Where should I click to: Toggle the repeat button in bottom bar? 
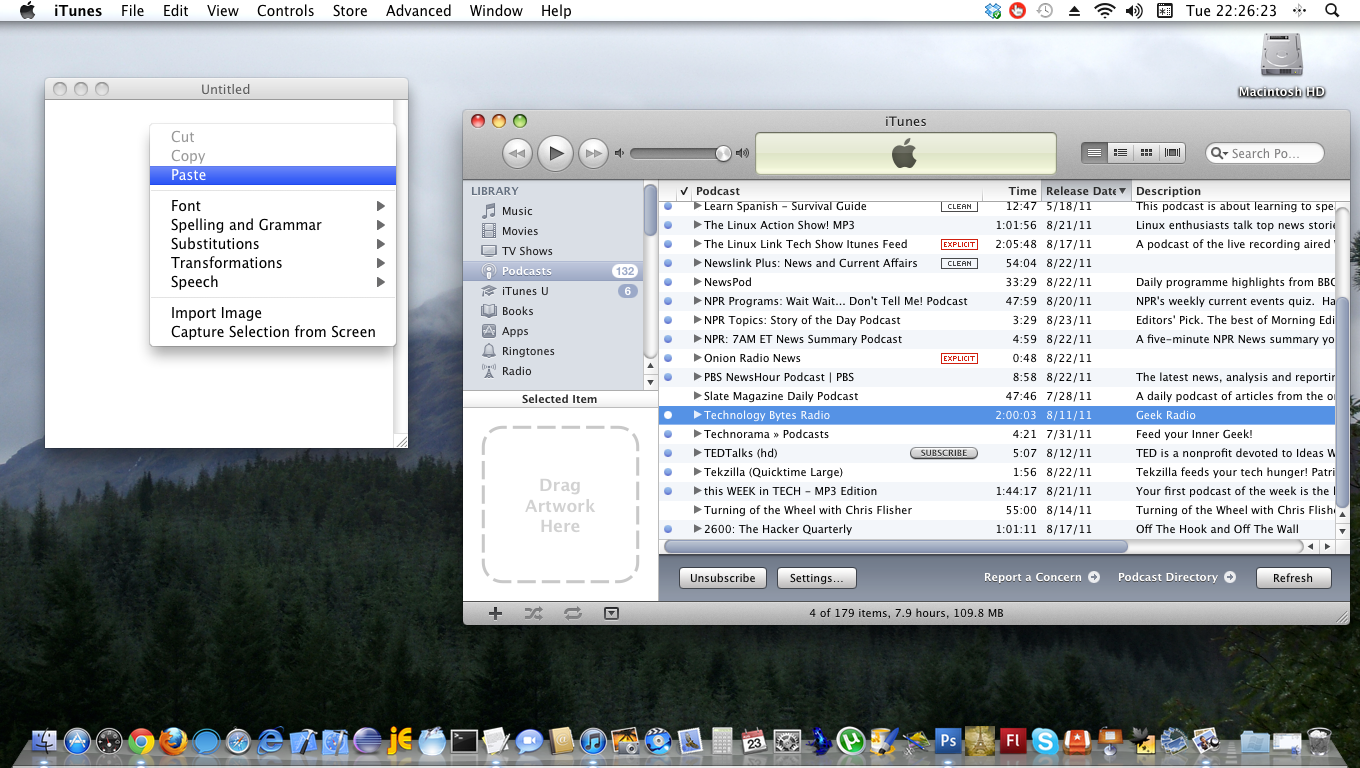click(x=572, y=613)
